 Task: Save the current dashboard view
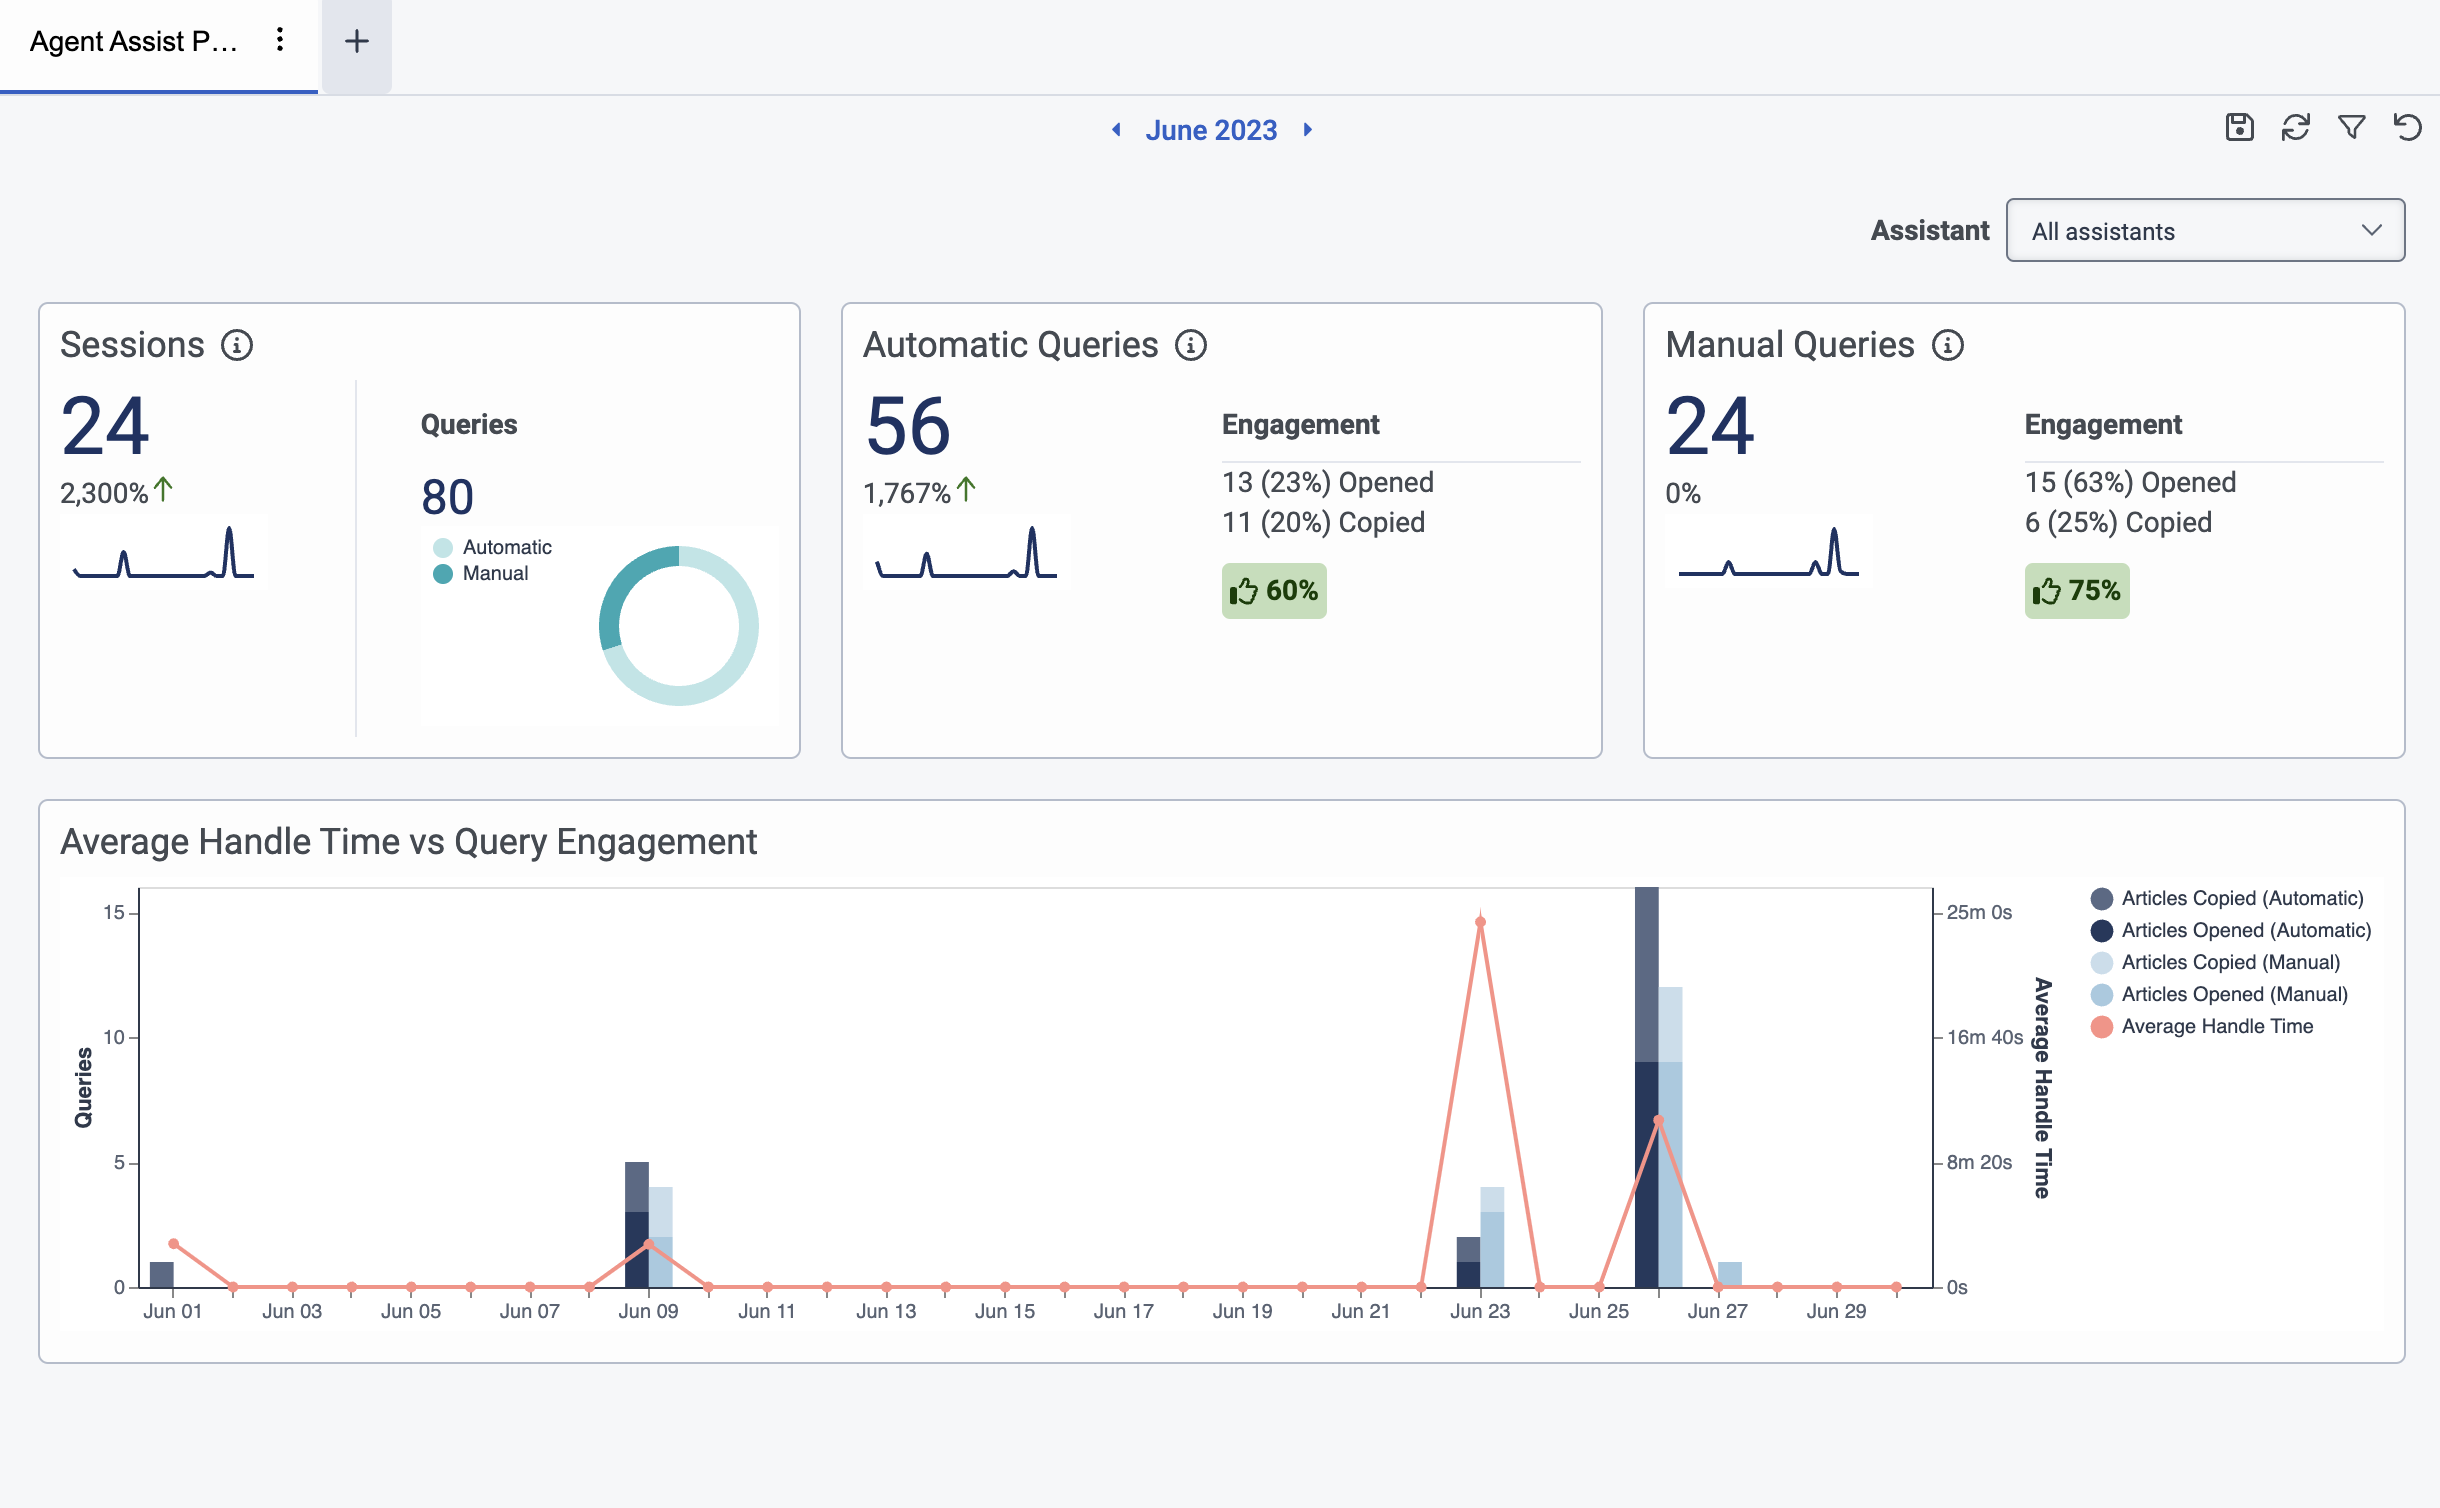(x=2240, y=127)
